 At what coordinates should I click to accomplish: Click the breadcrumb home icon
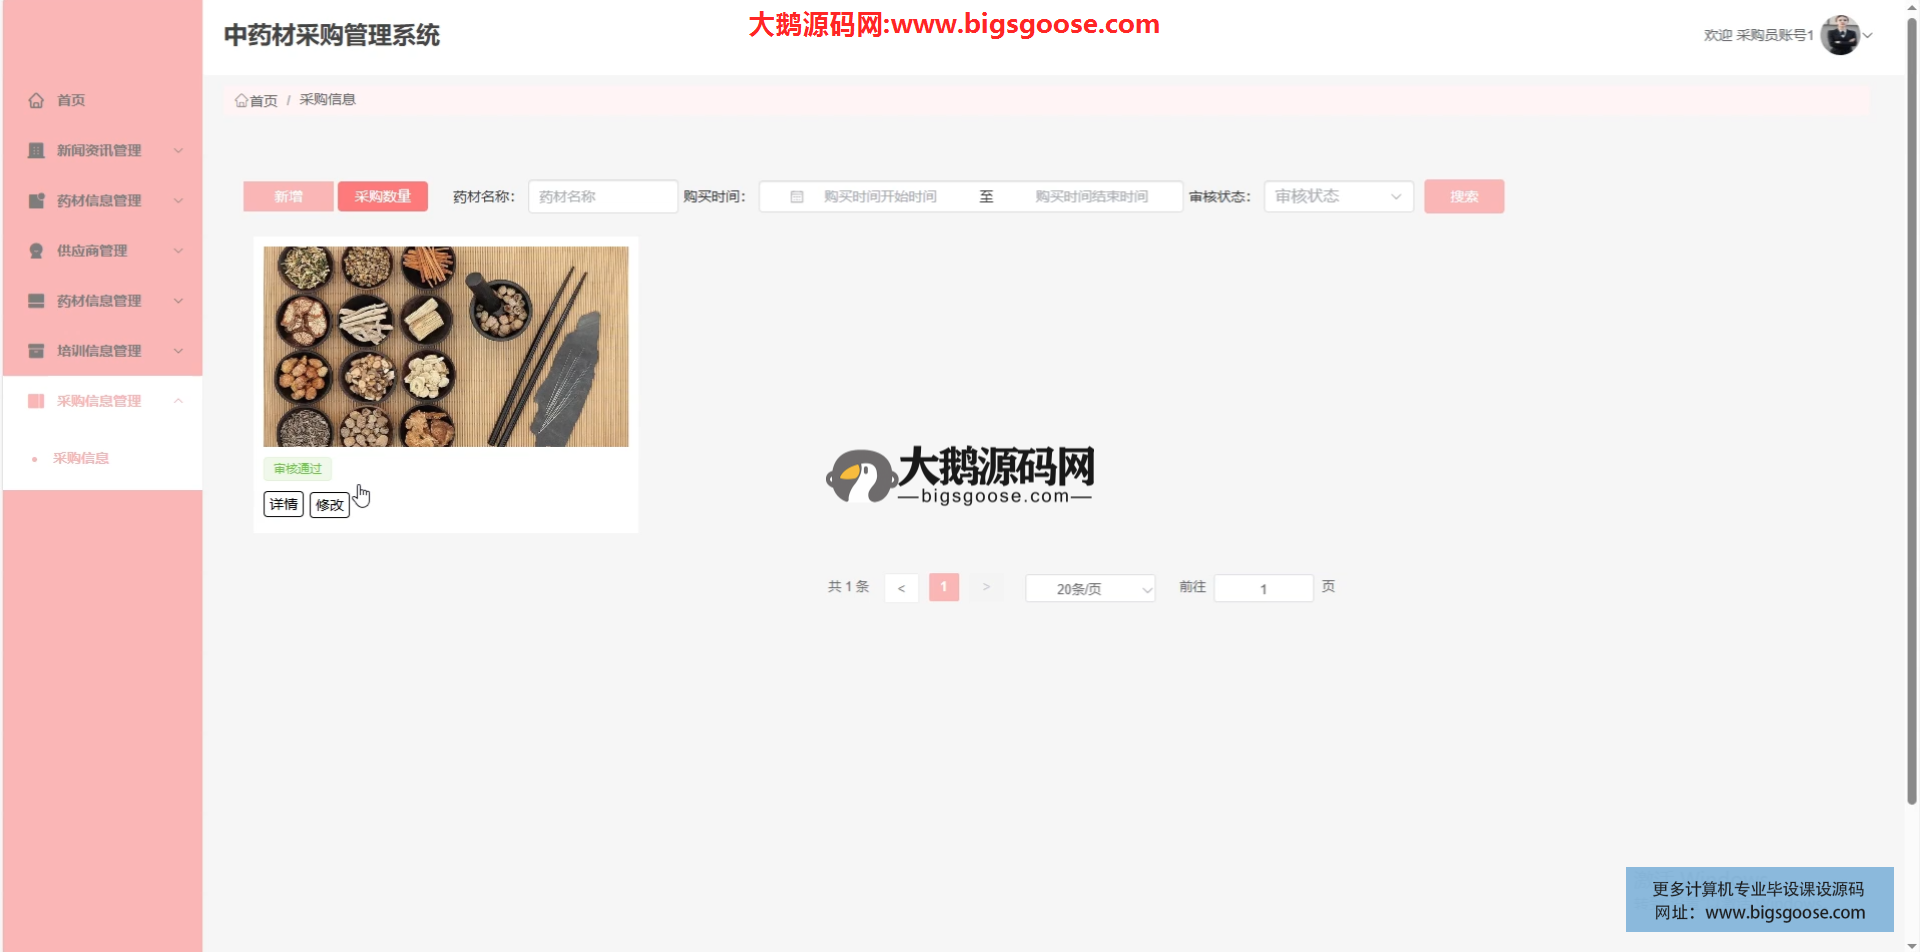(x=241, y=100)
